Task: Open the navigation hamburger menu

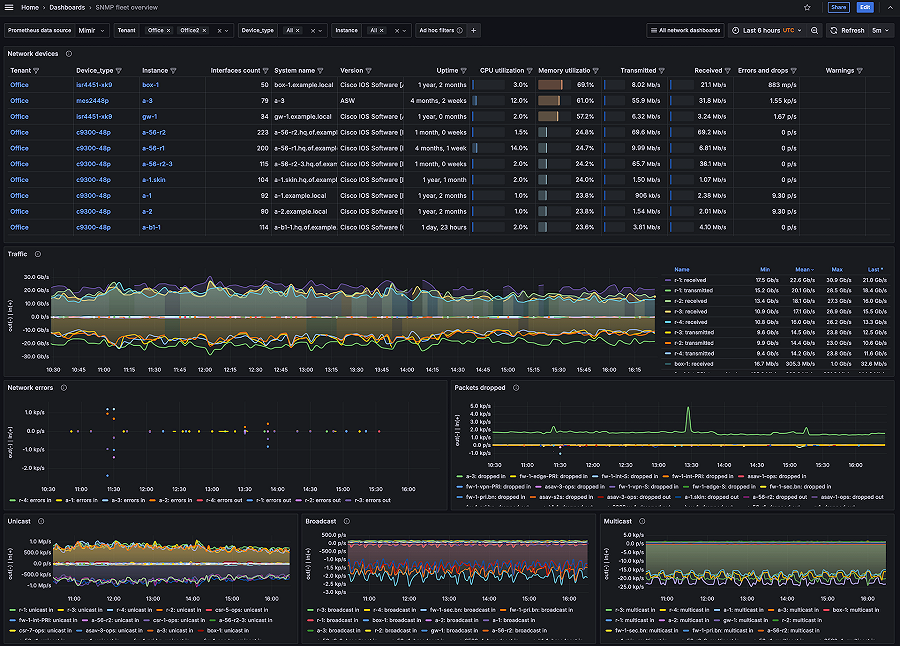Action: [9, 7]
